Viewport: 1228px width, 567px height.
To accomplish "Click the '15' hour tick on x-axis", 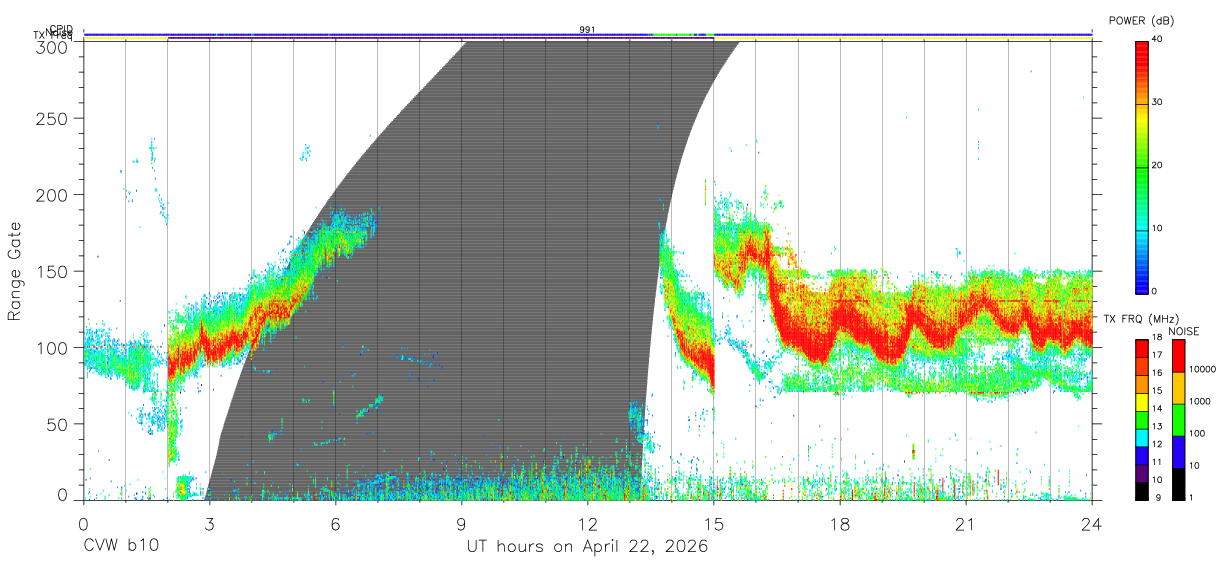I will pyautogui.click(x=714, y=525).
